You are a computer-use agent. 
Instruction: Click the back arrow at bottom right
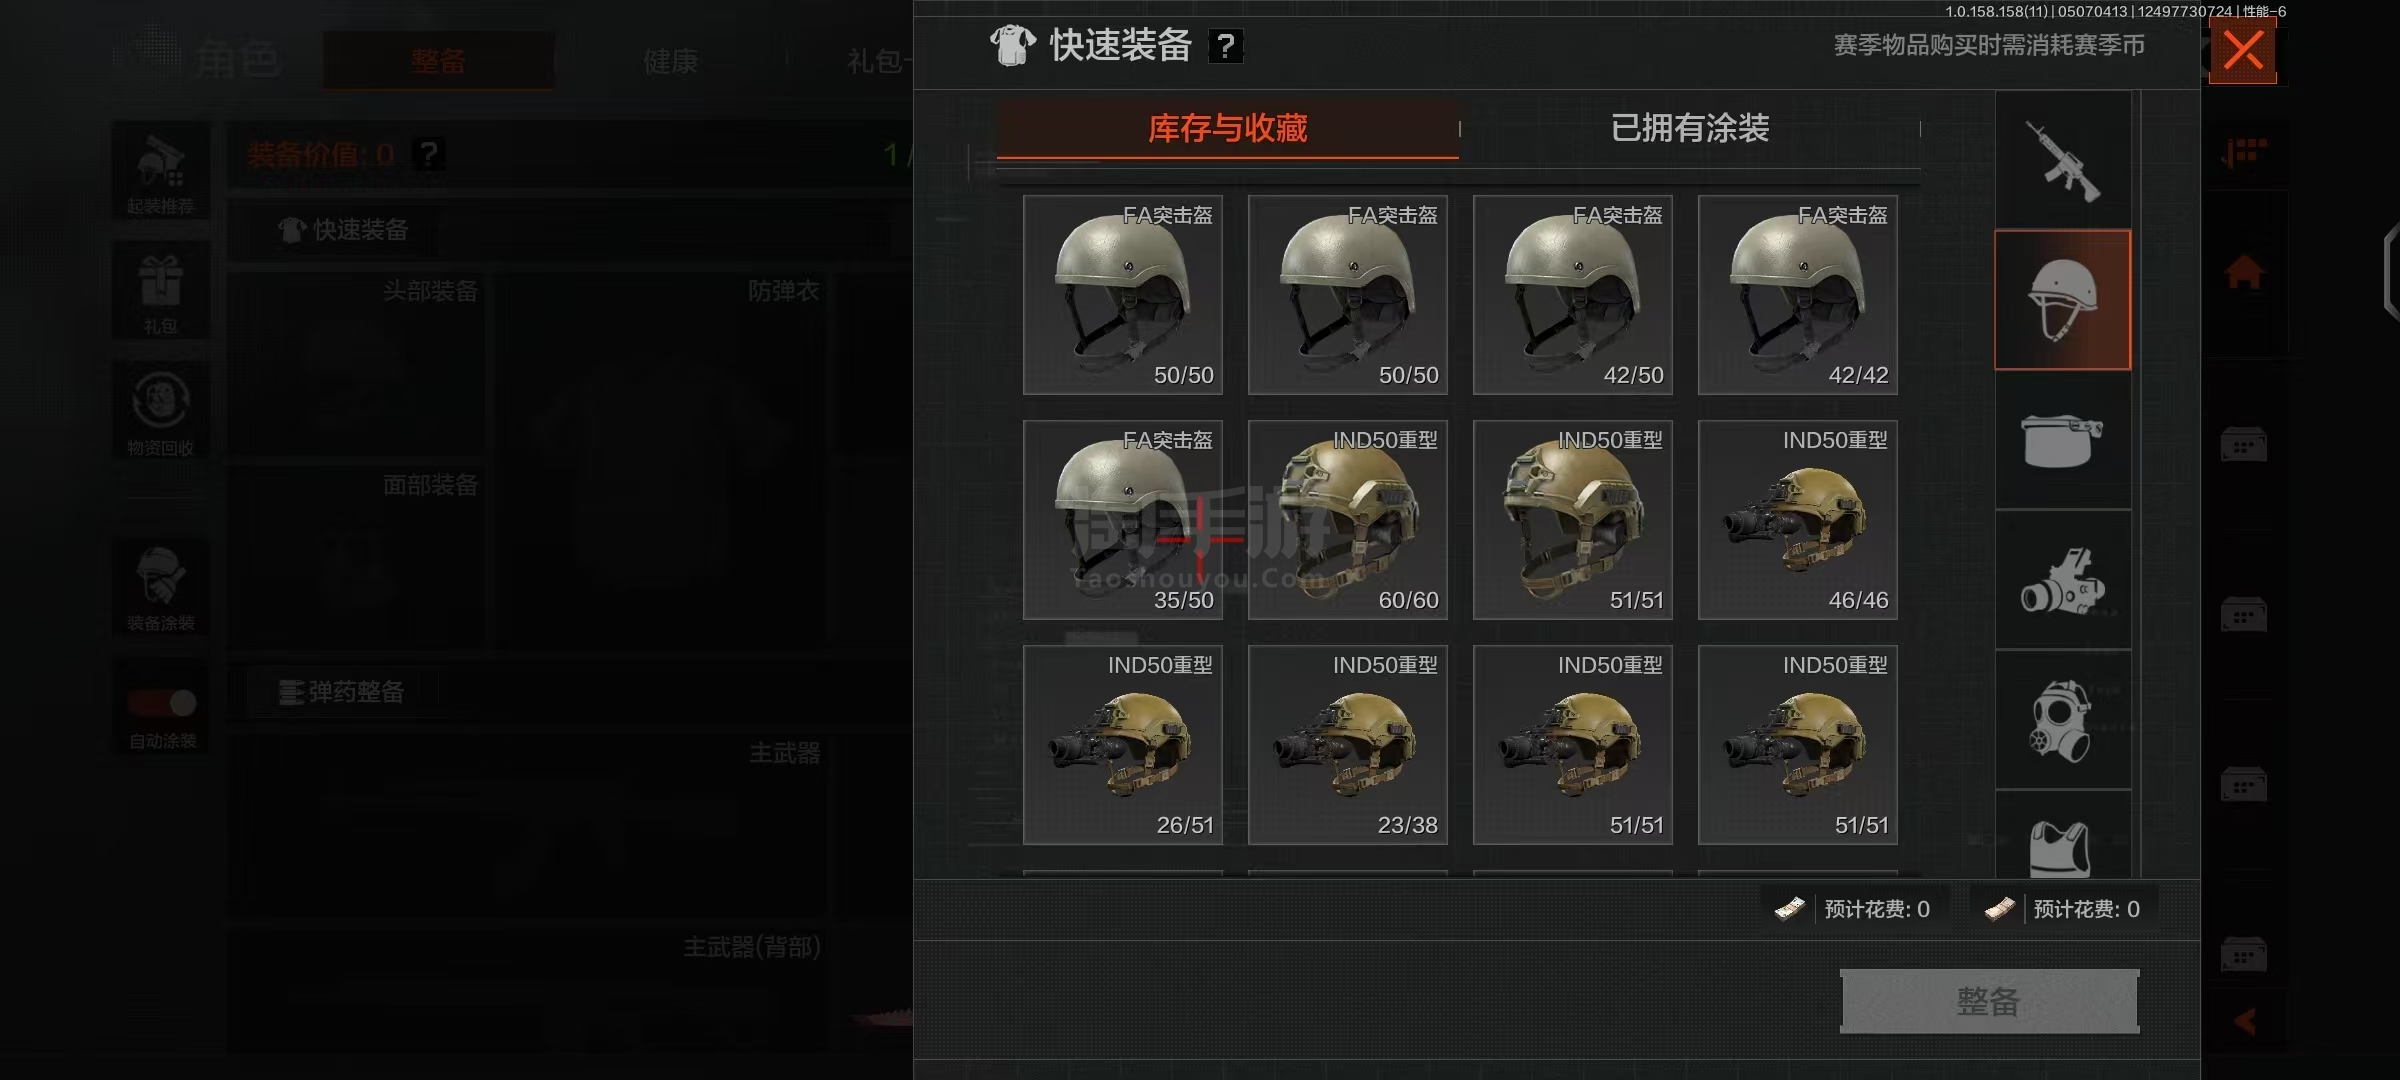[2245, 1021]
